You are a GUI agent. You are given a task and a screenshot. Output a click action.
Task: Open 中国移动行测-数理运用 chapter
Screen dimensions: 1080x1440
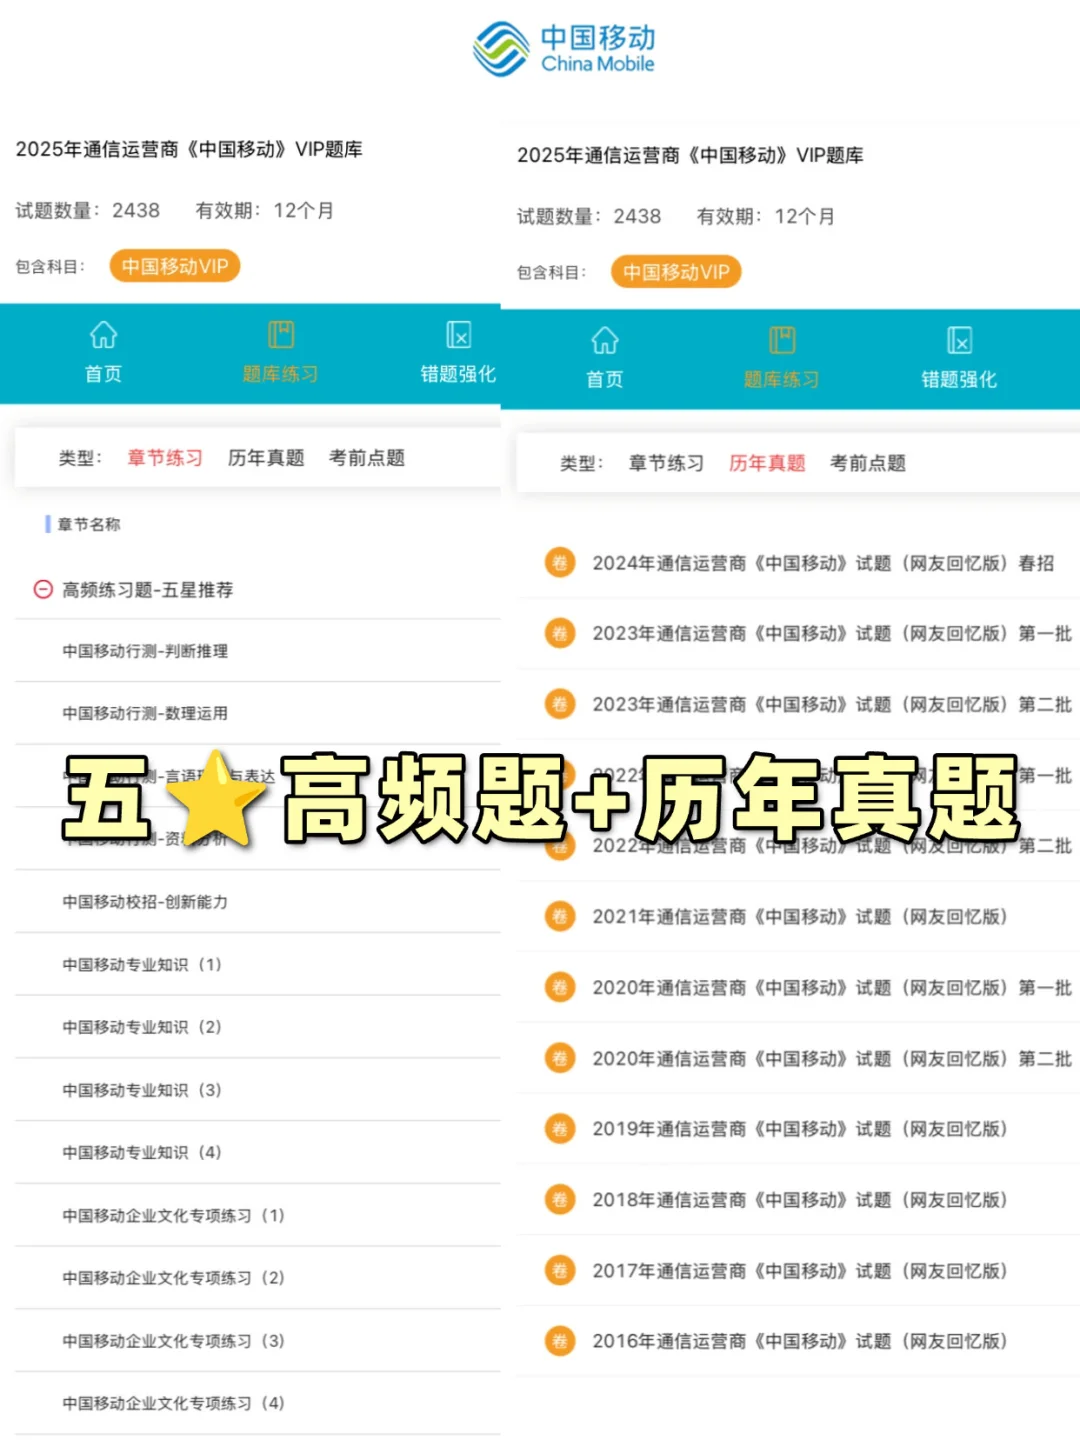pos(145,713)
